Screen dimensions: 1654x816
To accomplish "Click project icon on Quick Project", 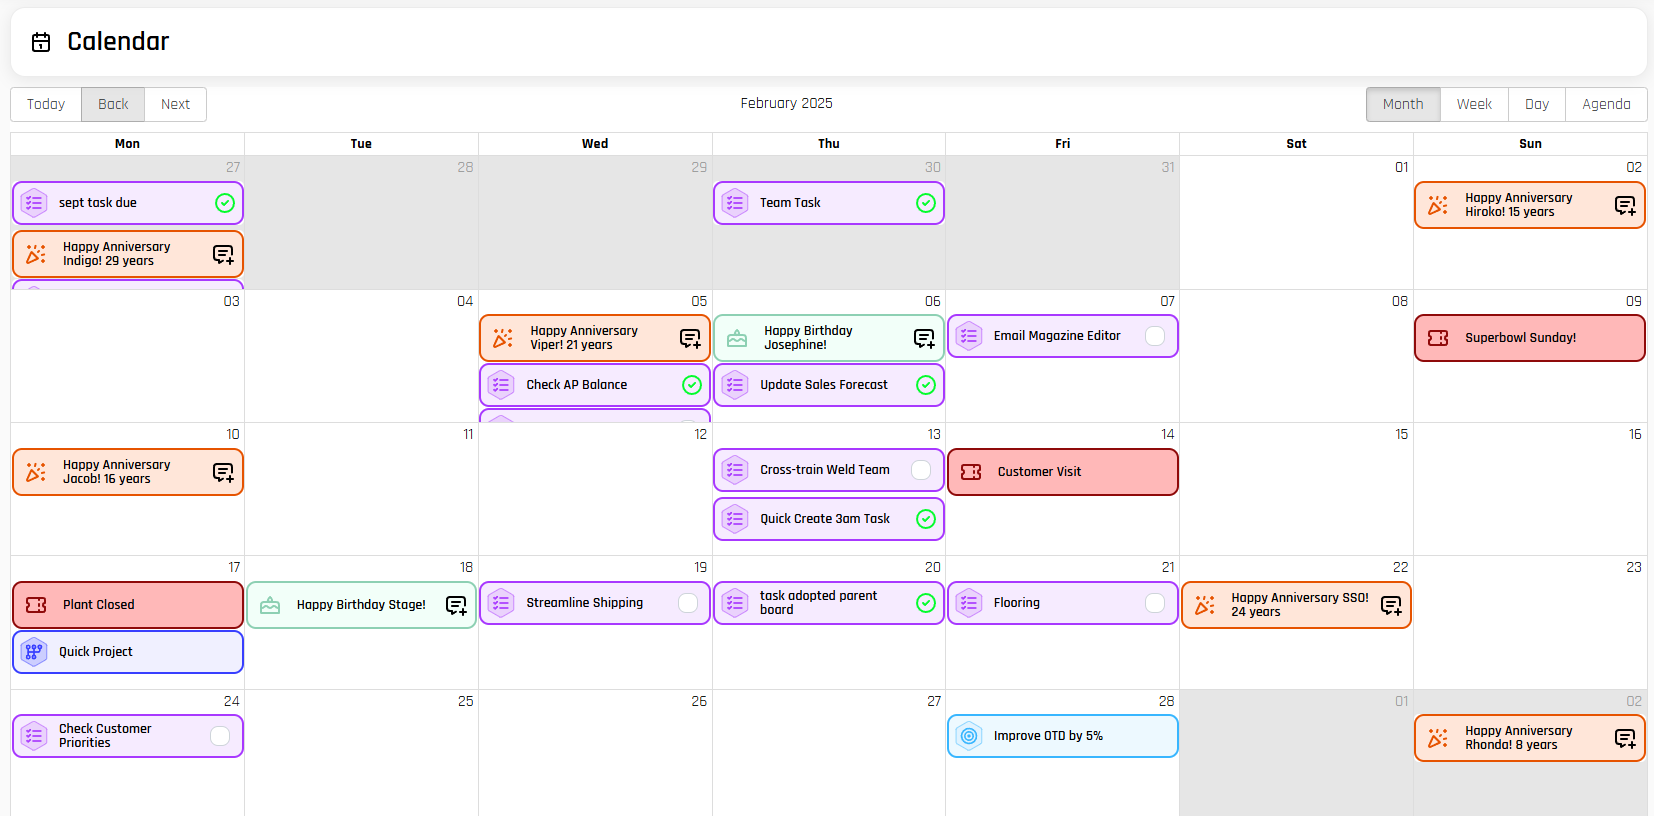I will [x=34, y=652].
